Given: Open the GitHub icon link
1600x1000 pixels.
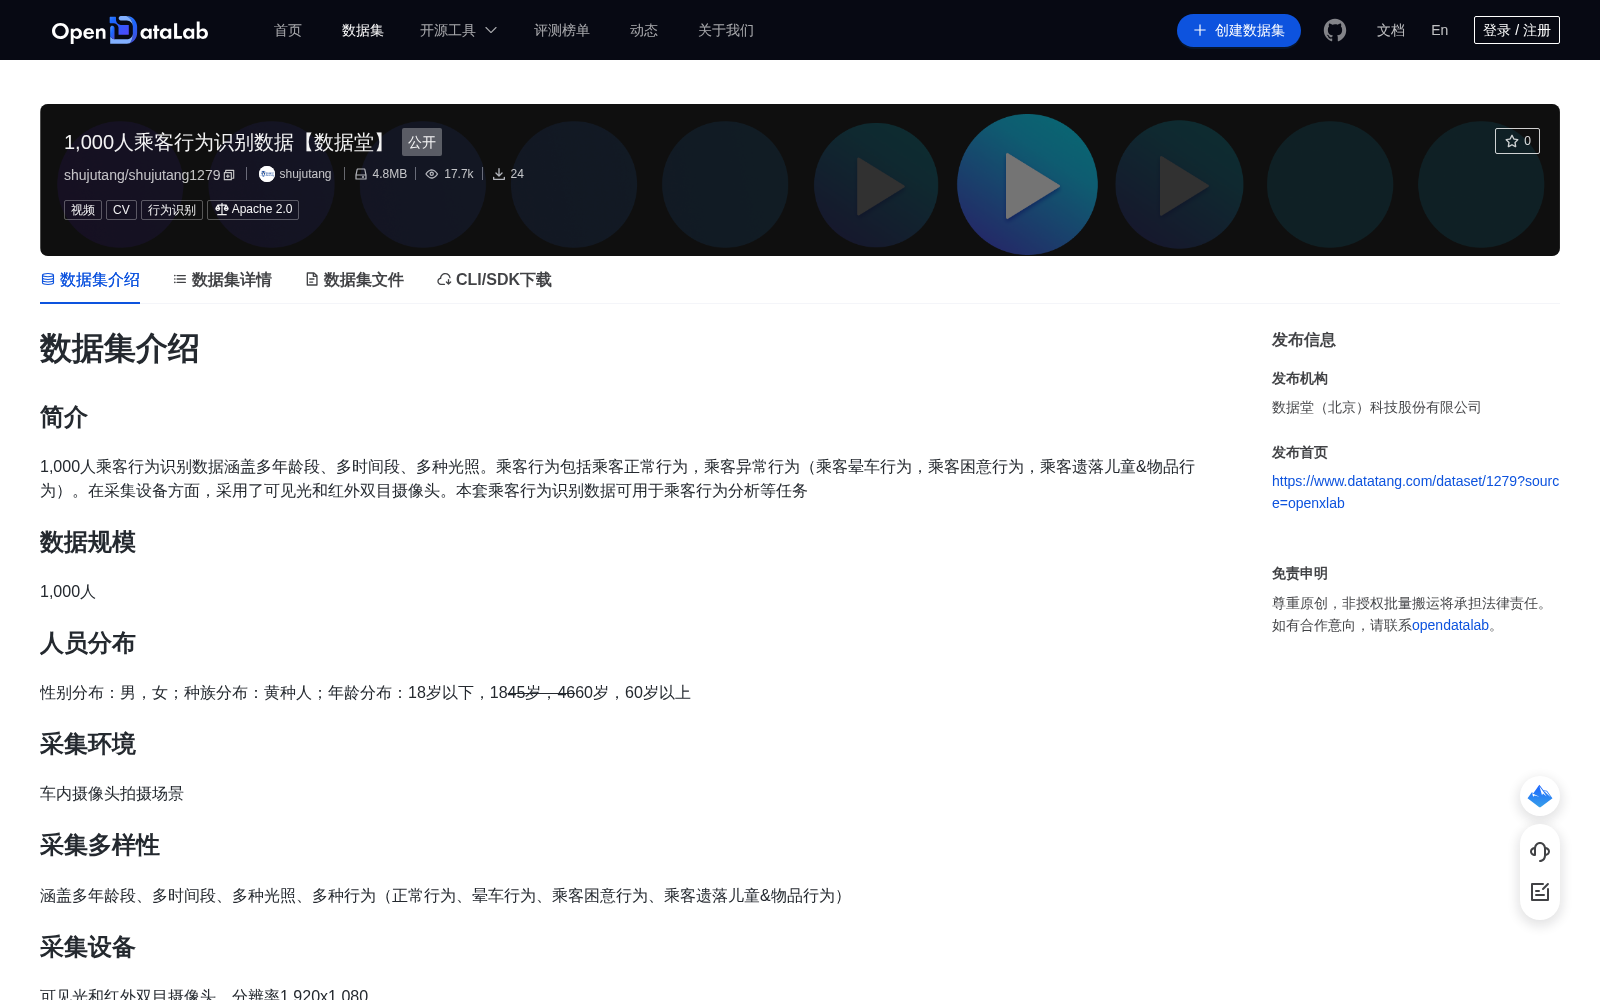Looking at the screenshot, I should tap(1335, 30).
